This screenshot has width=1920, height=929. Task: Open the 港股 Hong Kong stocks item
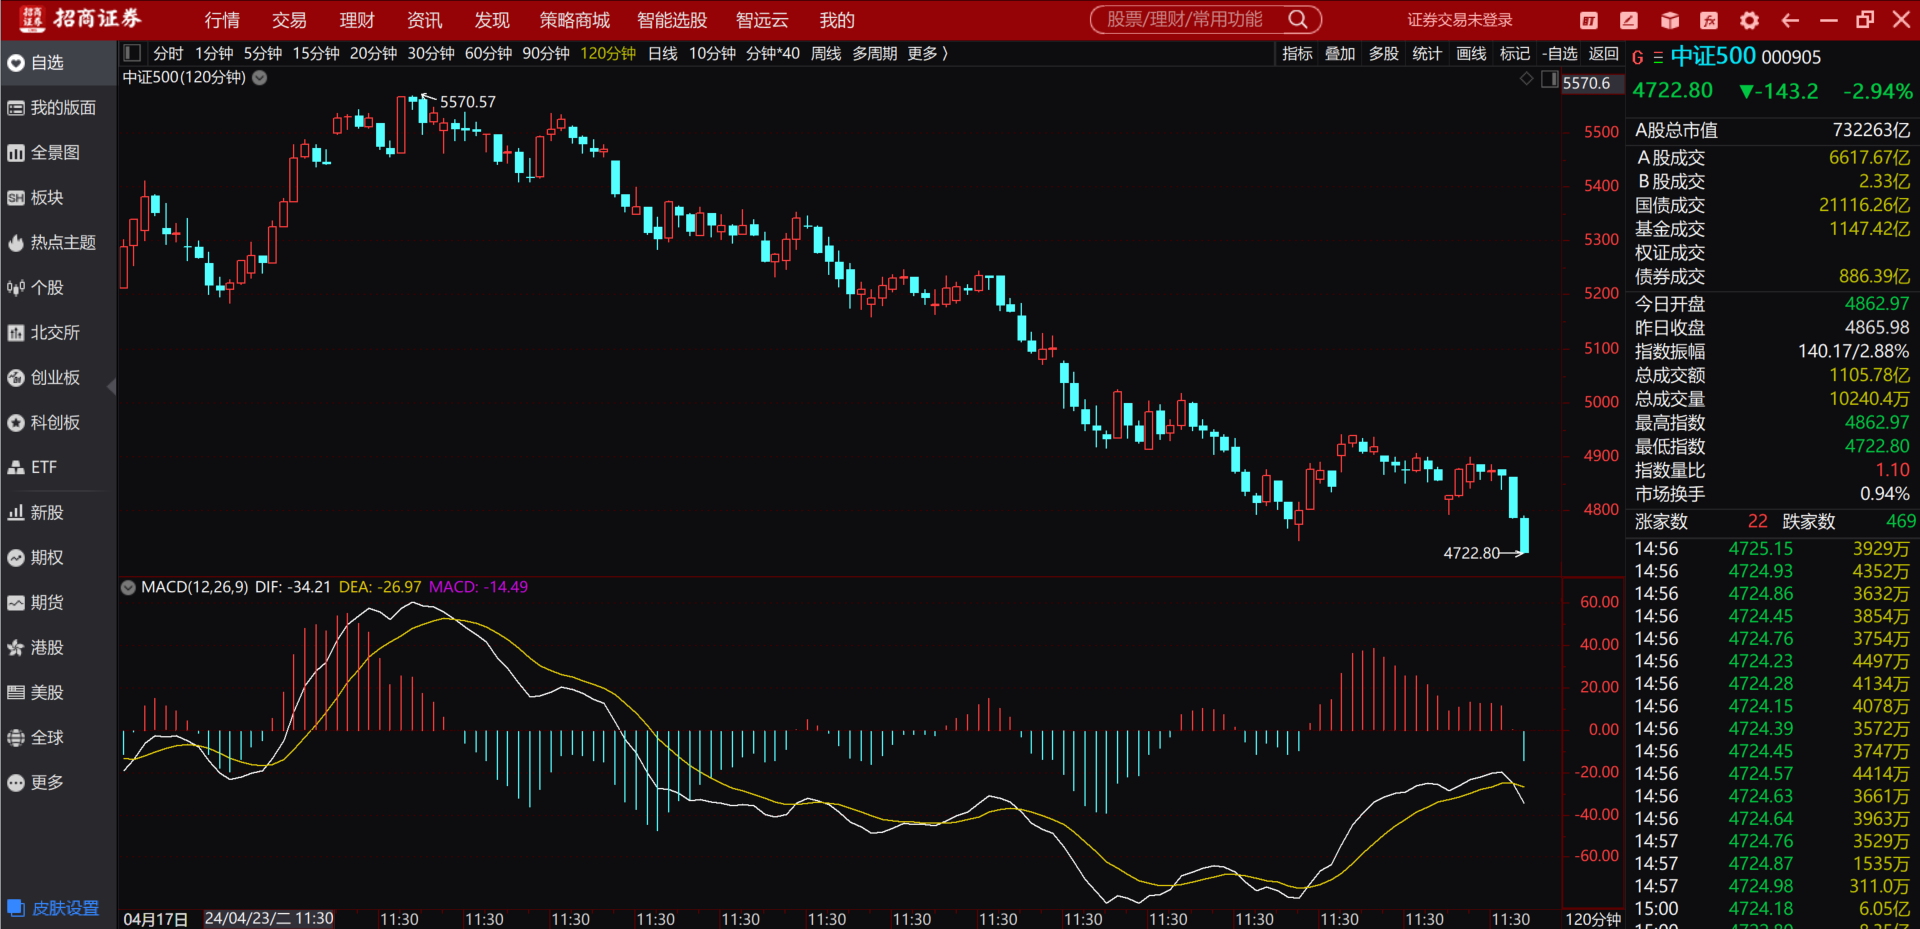click(58, 648)
